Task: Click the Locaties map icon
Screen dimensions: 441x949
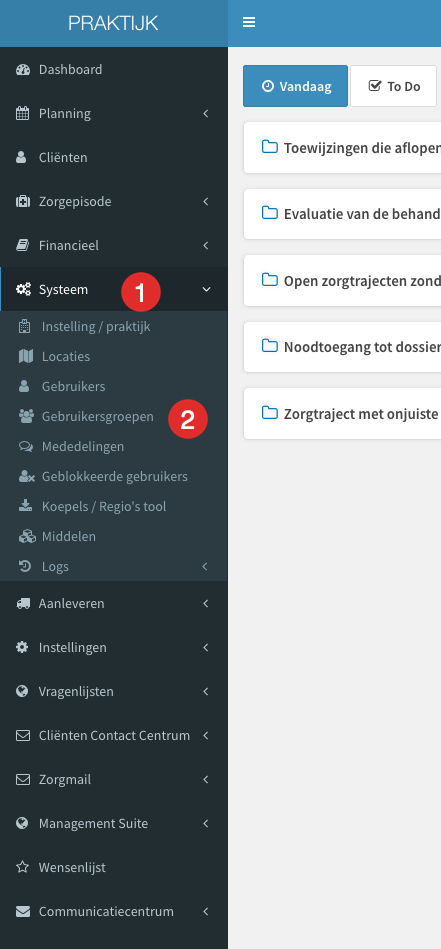Action: pyautogui.click(x=25, y=356)
